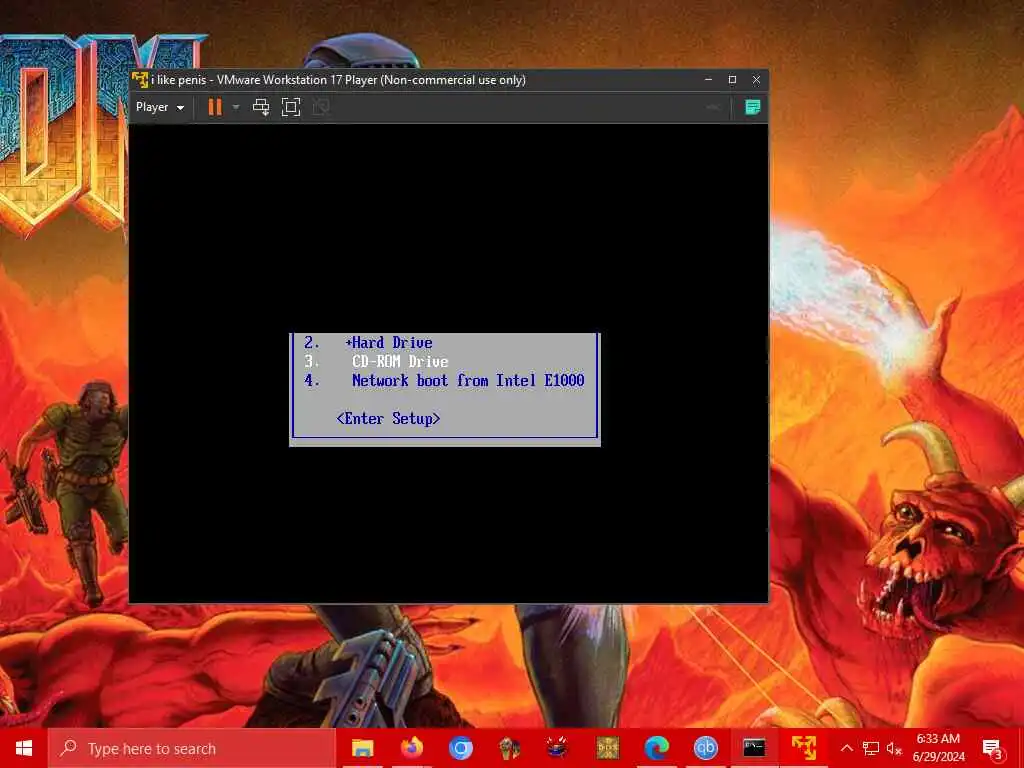
Task: Click the VMware logo in the title bar
Action: tap(140, 80)
